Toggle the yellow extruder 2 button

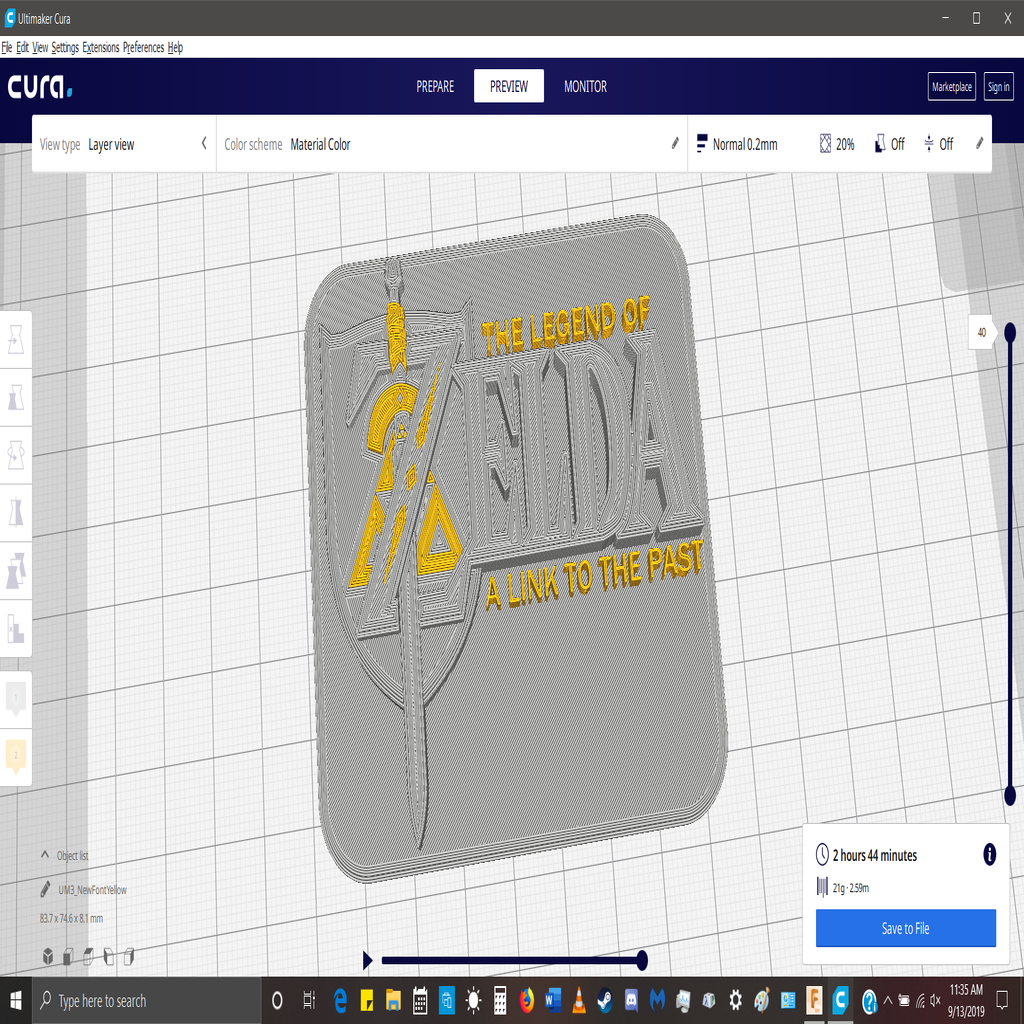coord(15,756)
